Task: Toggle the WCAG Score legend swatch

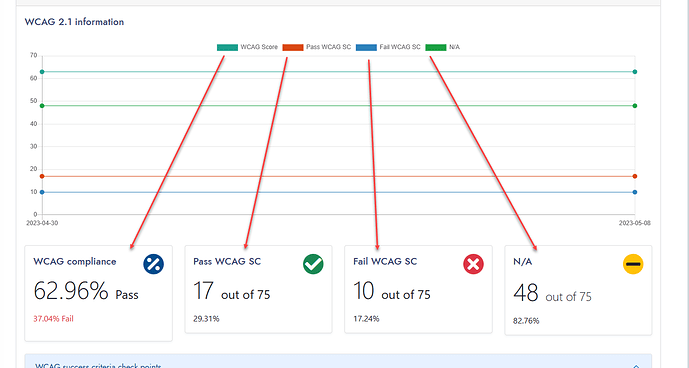Action: coord(227,47)
